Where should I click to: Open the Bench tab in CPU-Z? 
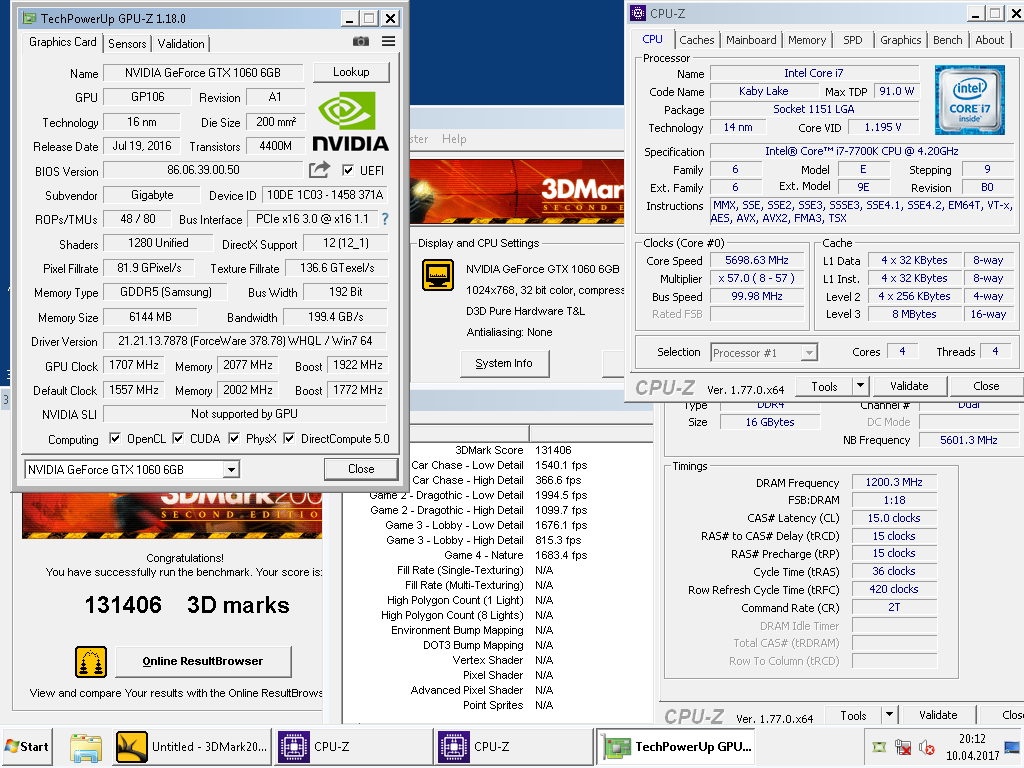948,40
